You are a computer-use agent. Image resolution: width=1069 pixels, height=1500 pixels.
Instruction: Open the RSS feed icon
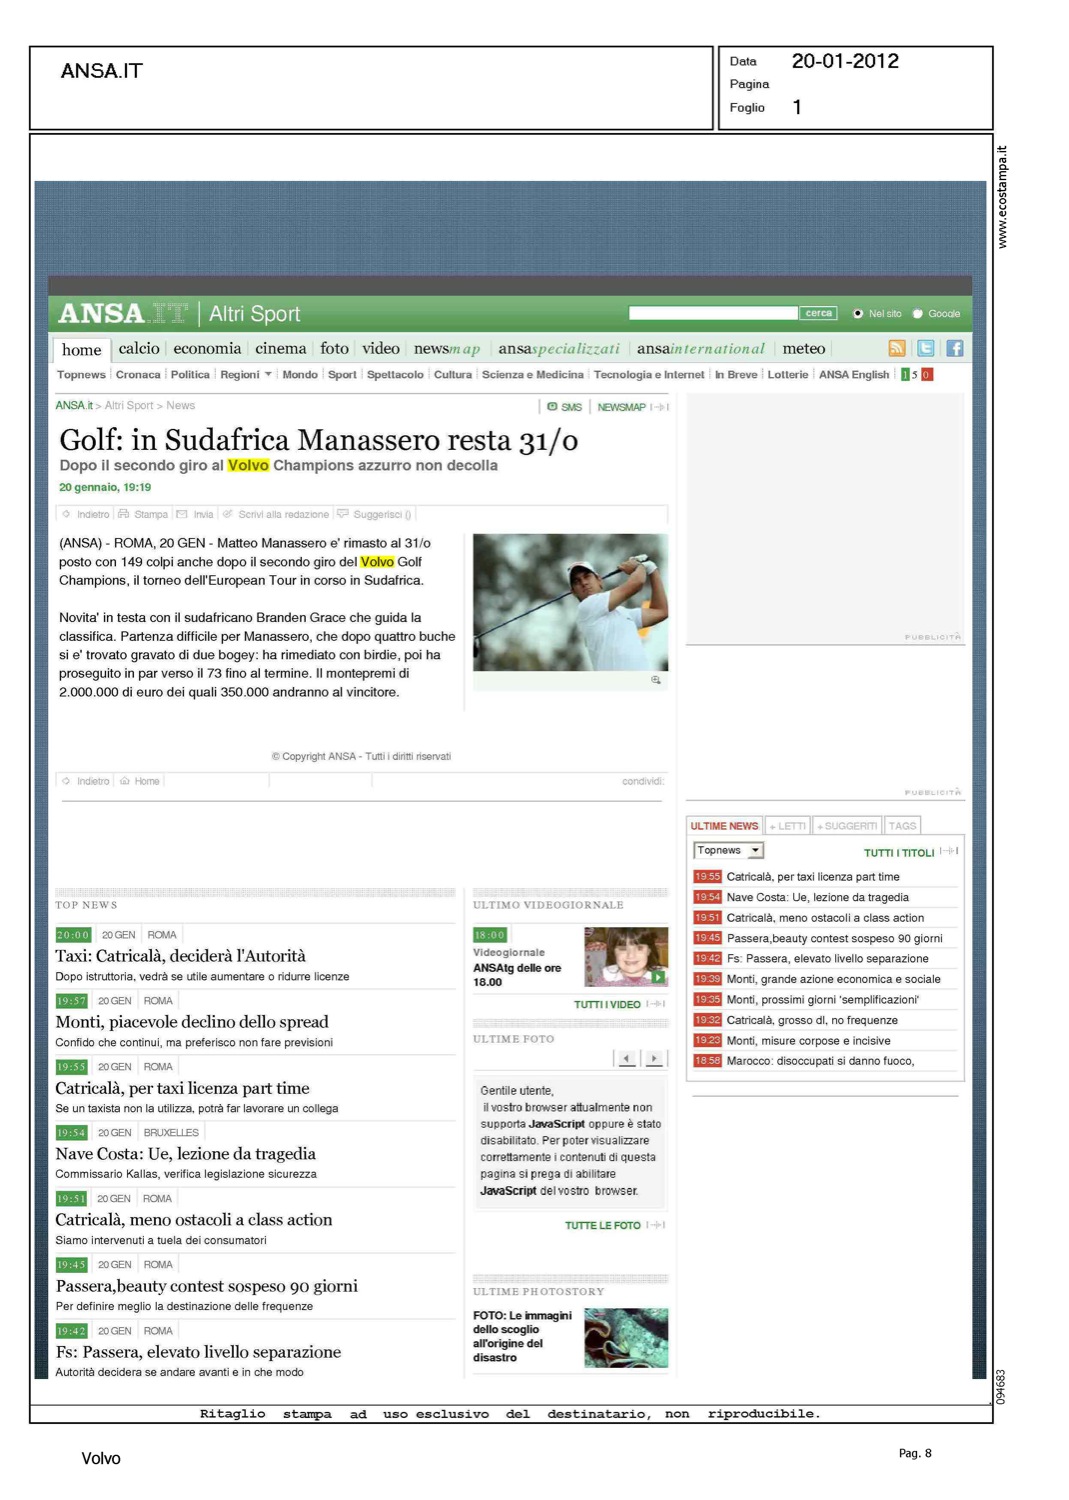click(896, 348)
